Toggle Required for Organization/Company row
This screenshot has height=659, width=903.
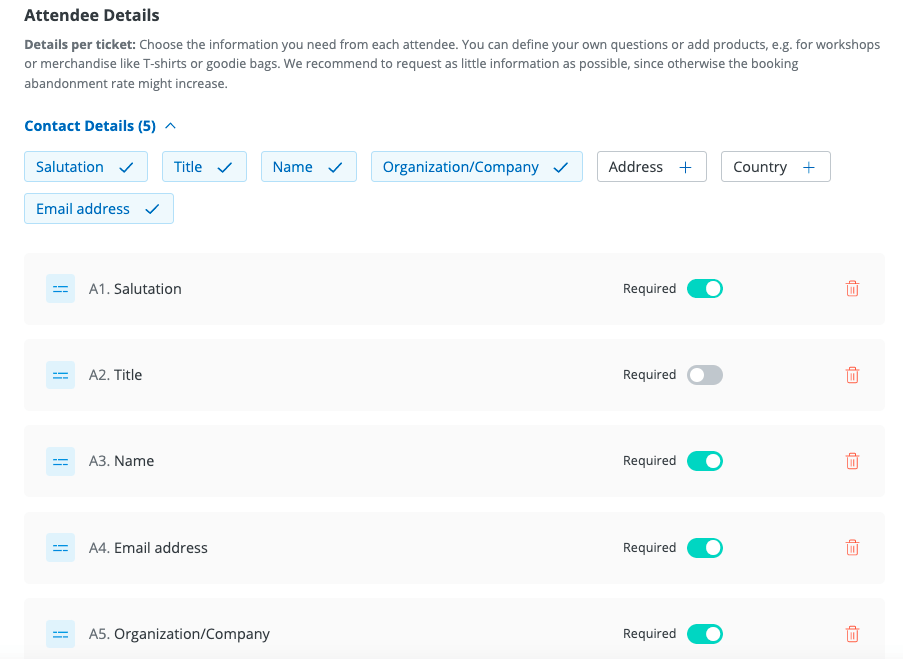coord(704,634)
